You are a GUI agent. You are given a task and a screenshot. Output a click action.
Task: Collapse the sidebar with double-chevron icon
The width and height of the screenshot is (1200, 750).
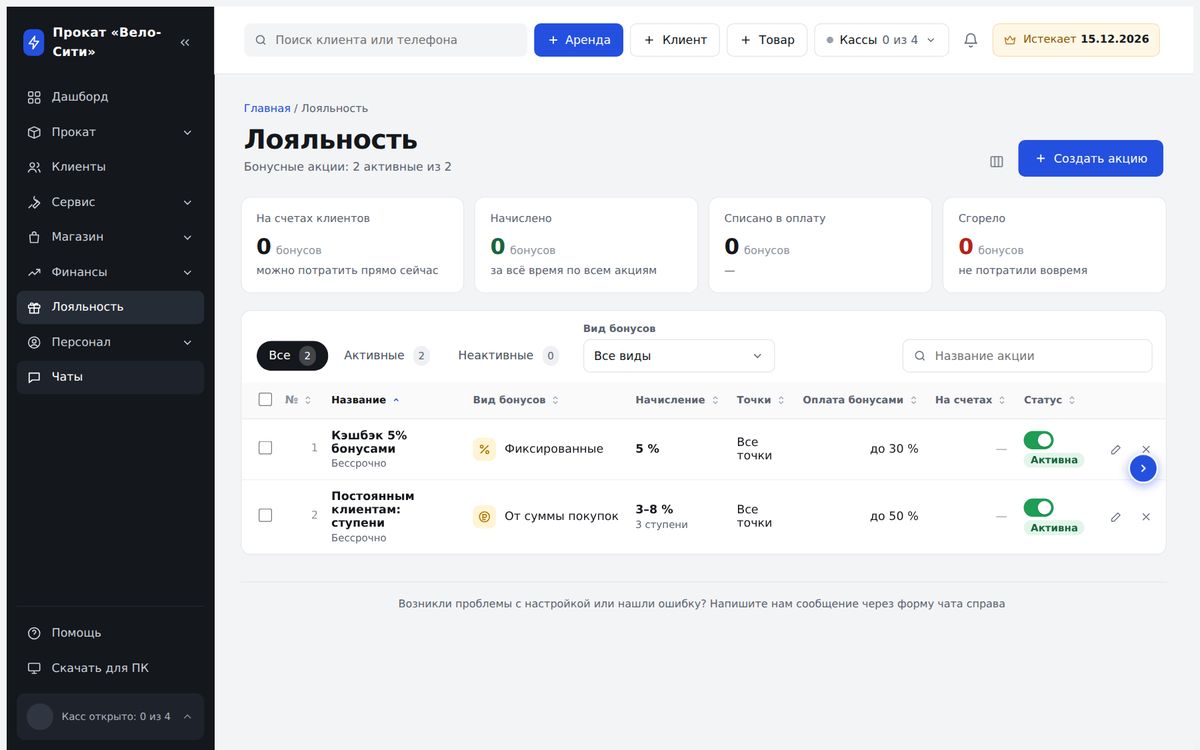coord(185,42)
